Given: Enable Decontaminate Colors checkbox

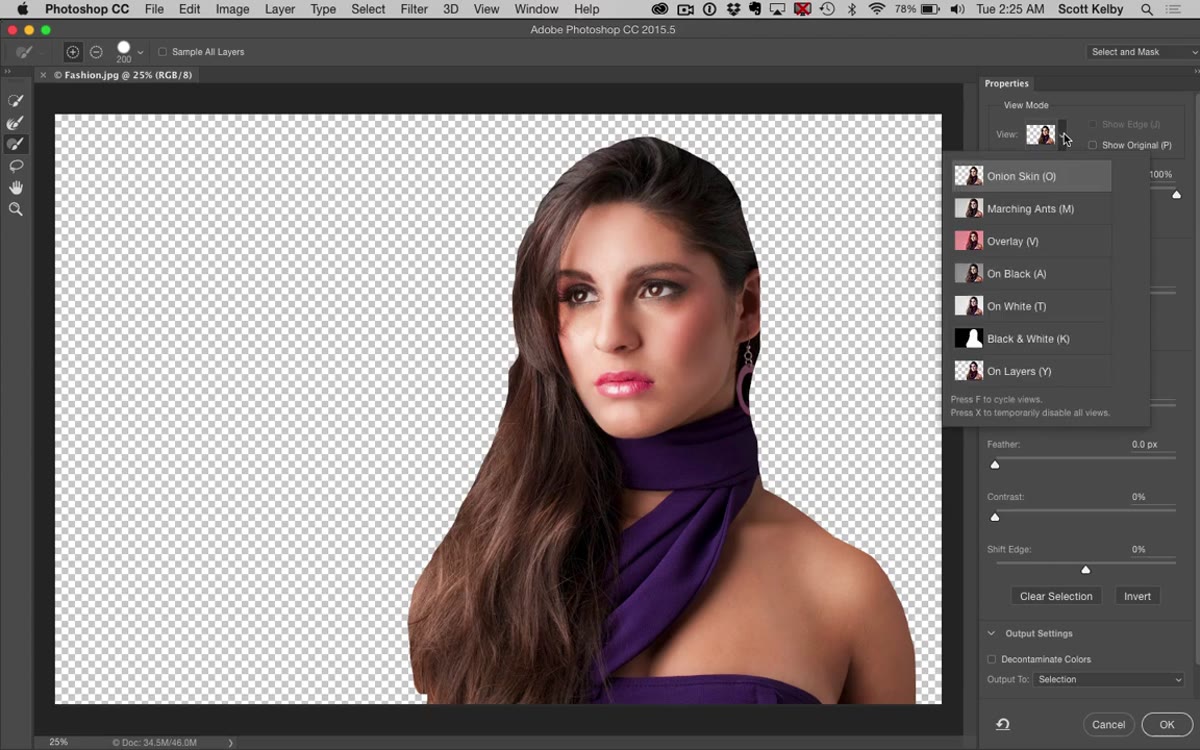Looking at the screenshot, I should [992, 659].
